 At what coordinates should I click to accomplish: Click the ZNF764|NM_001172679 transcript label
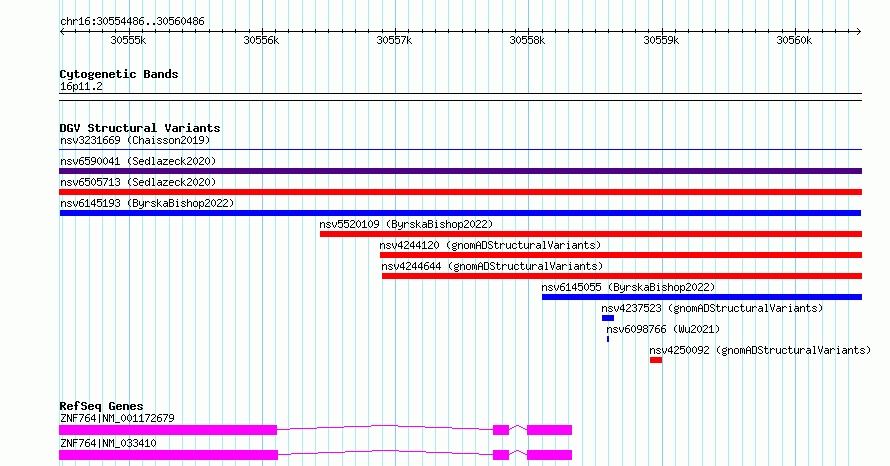(x=117, y=418)
